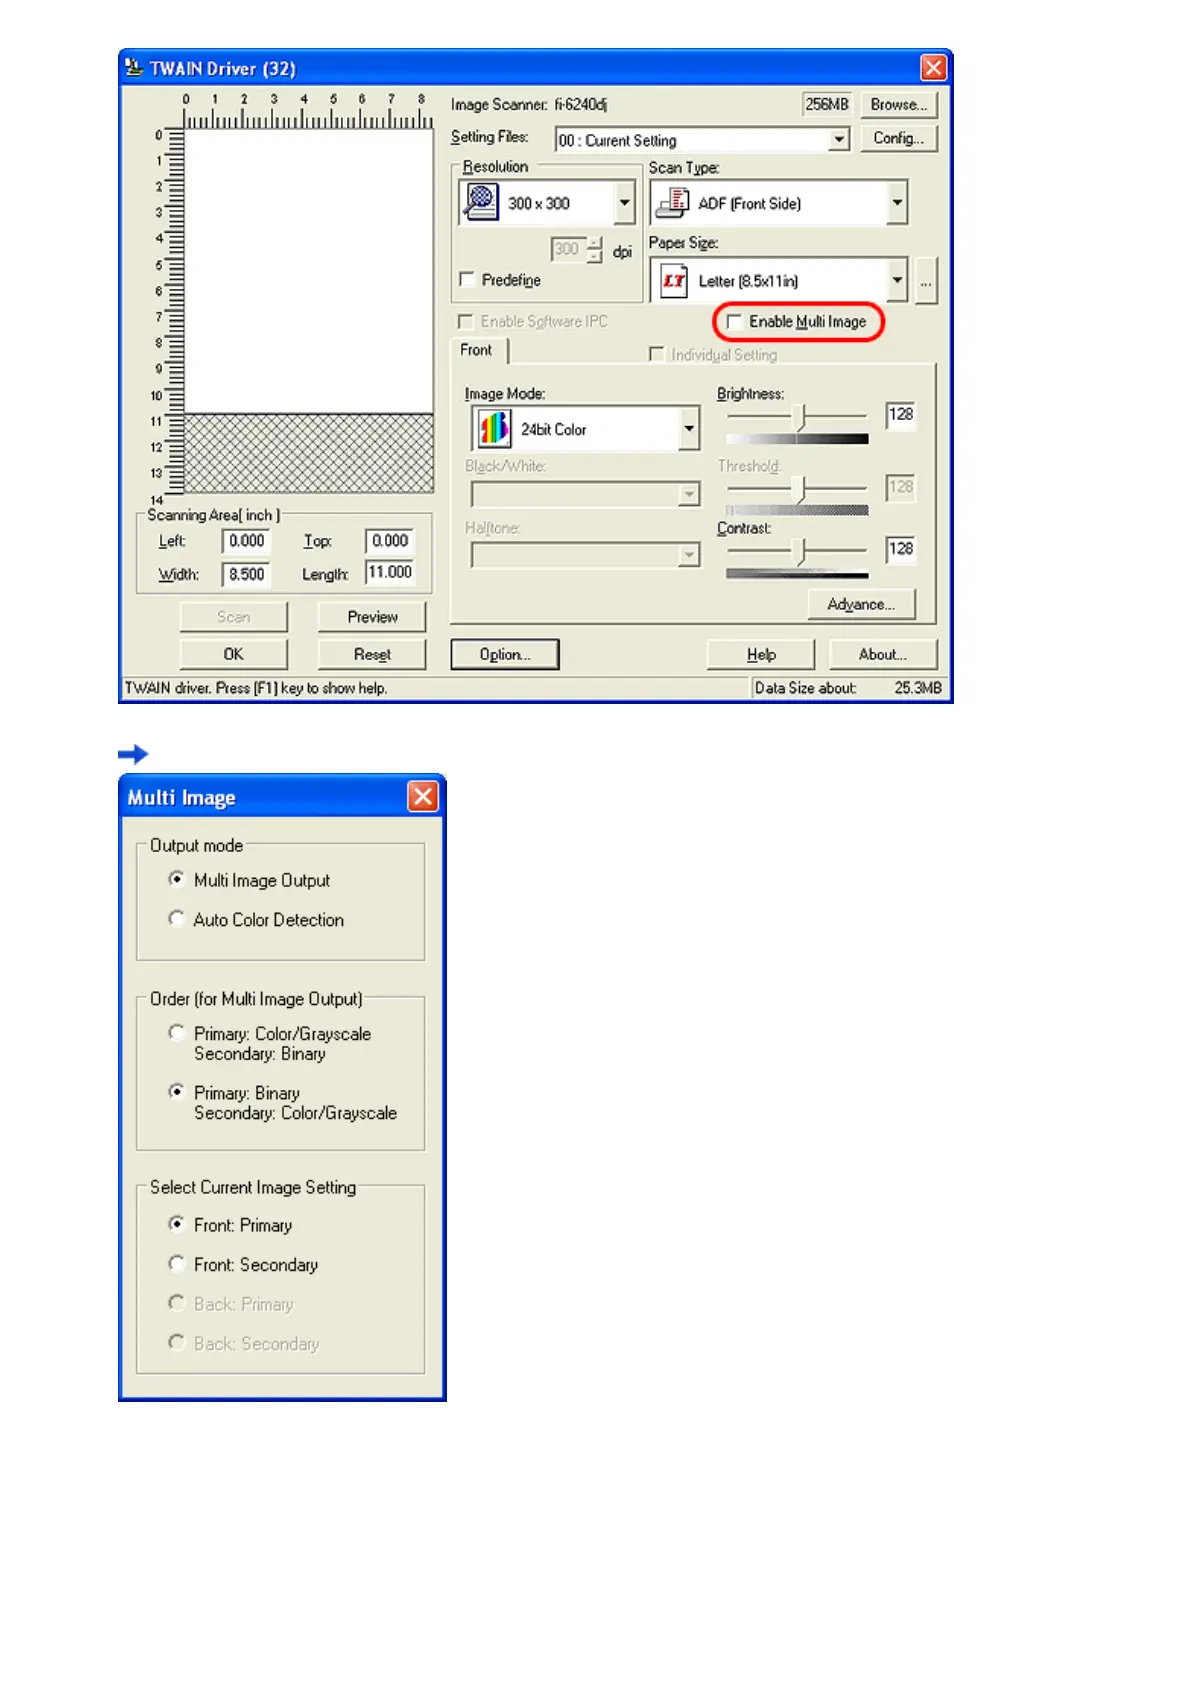Click the Width scanning area field
The height and width of the screenshot is (1684, 1190).
246,574
